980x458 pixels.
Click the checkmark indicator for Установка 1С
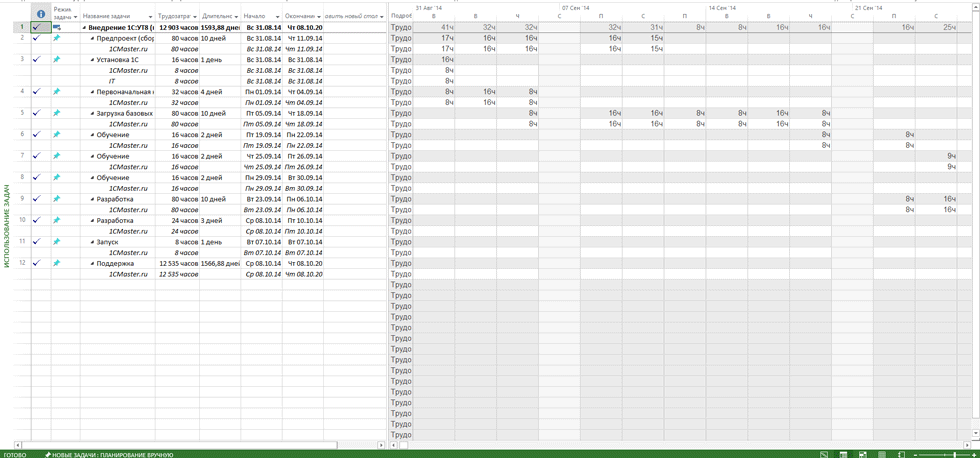(x=38, y=59)
